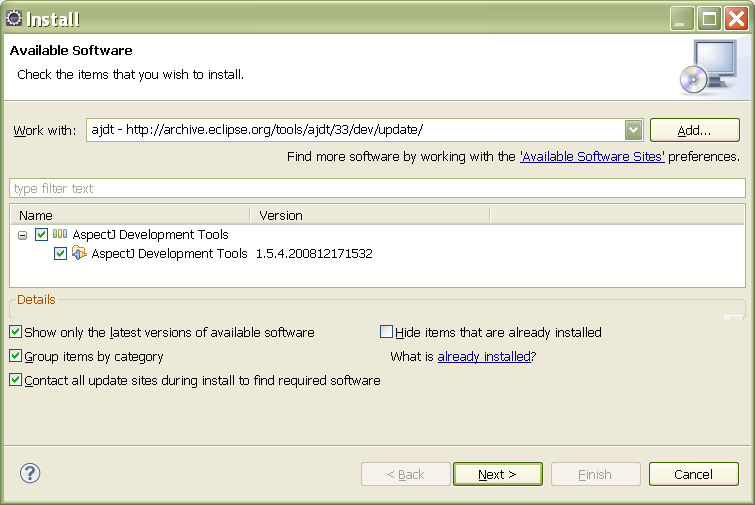
Task: Collapse the AspectJ Development Tools tree node
Action: coord(23,235)
